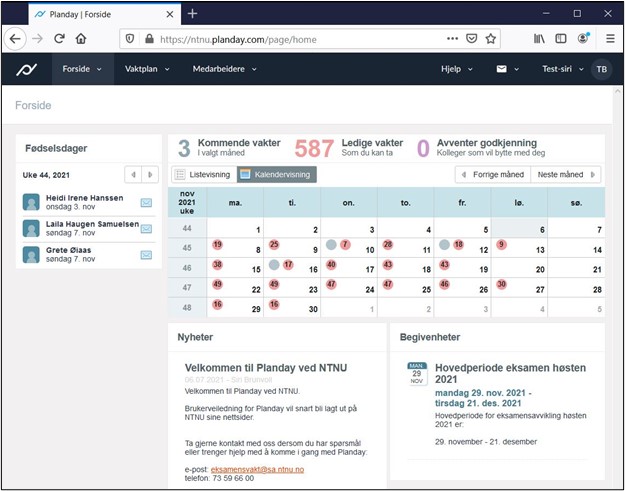This screenshot has height=491, width=625.
Task: Expand the Hjelp dropdown
Action: (x=457, y=69)
